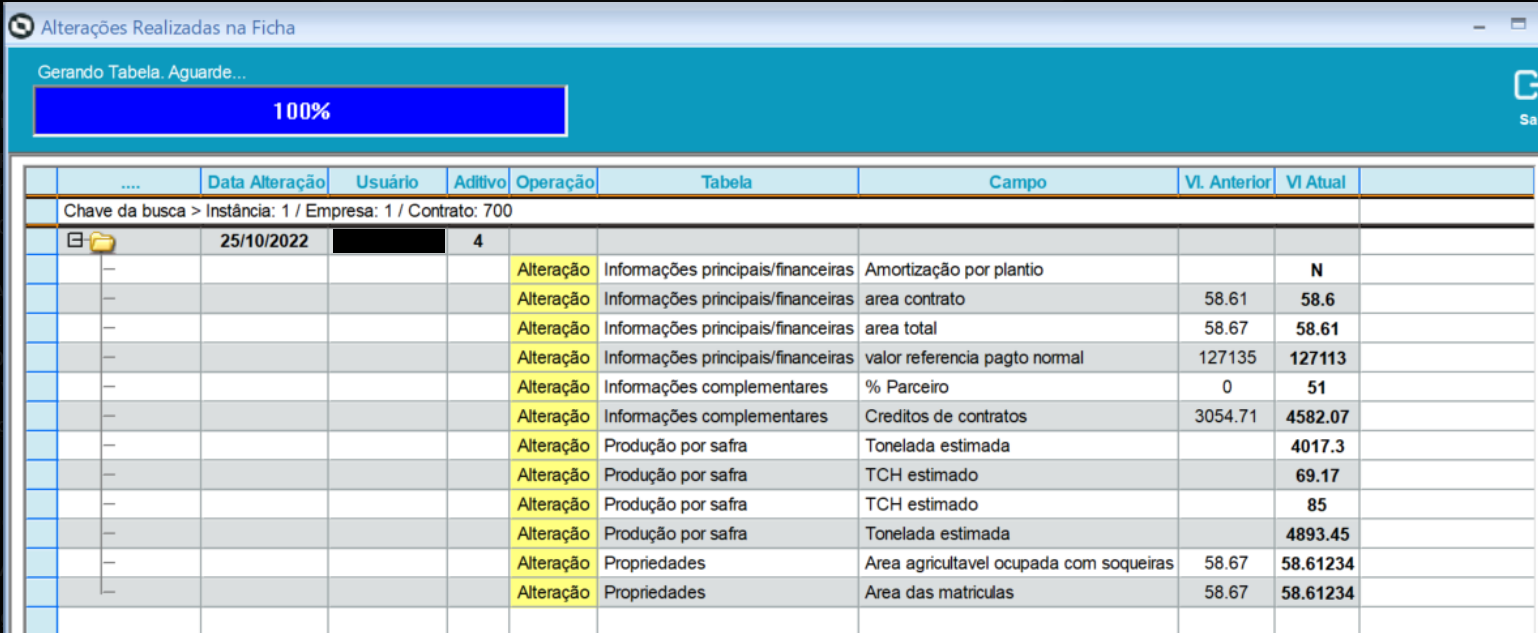The height and width of the screenshot is (633, 1538).
Task: Click Alteração cell in Amortização por plantio row
Action: tap(553, 270)
